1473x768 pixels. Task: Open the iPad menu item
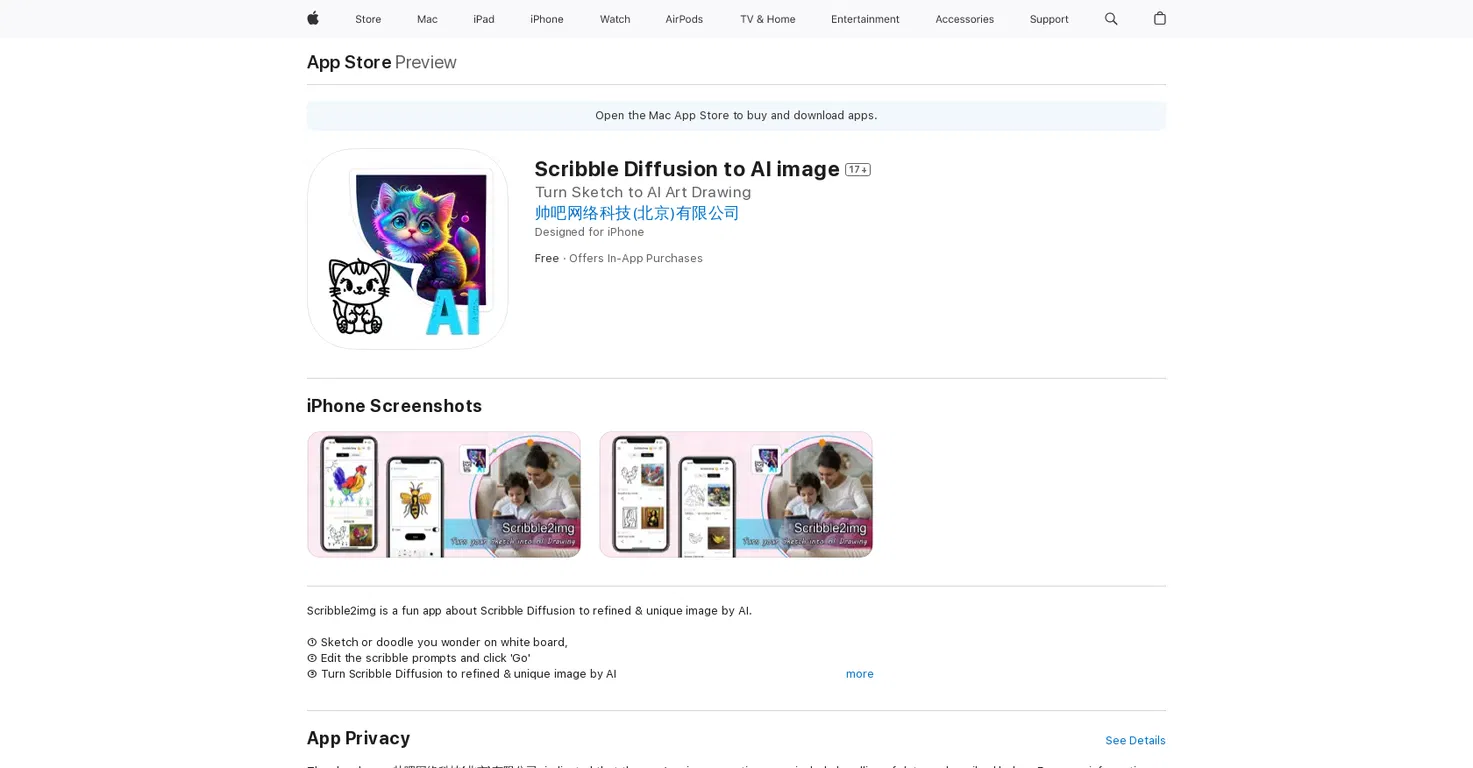(484, 19)
